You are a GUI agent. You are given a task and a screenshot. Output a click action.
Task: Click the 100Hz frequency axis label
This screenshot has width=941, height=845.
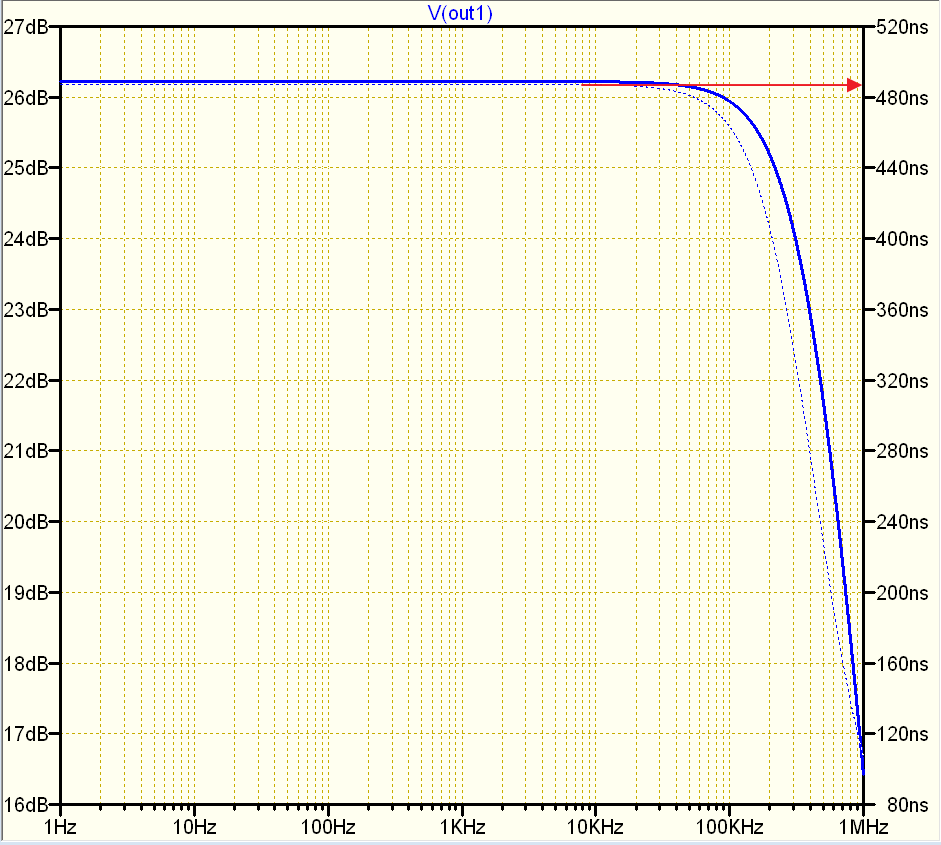(328, 827)
